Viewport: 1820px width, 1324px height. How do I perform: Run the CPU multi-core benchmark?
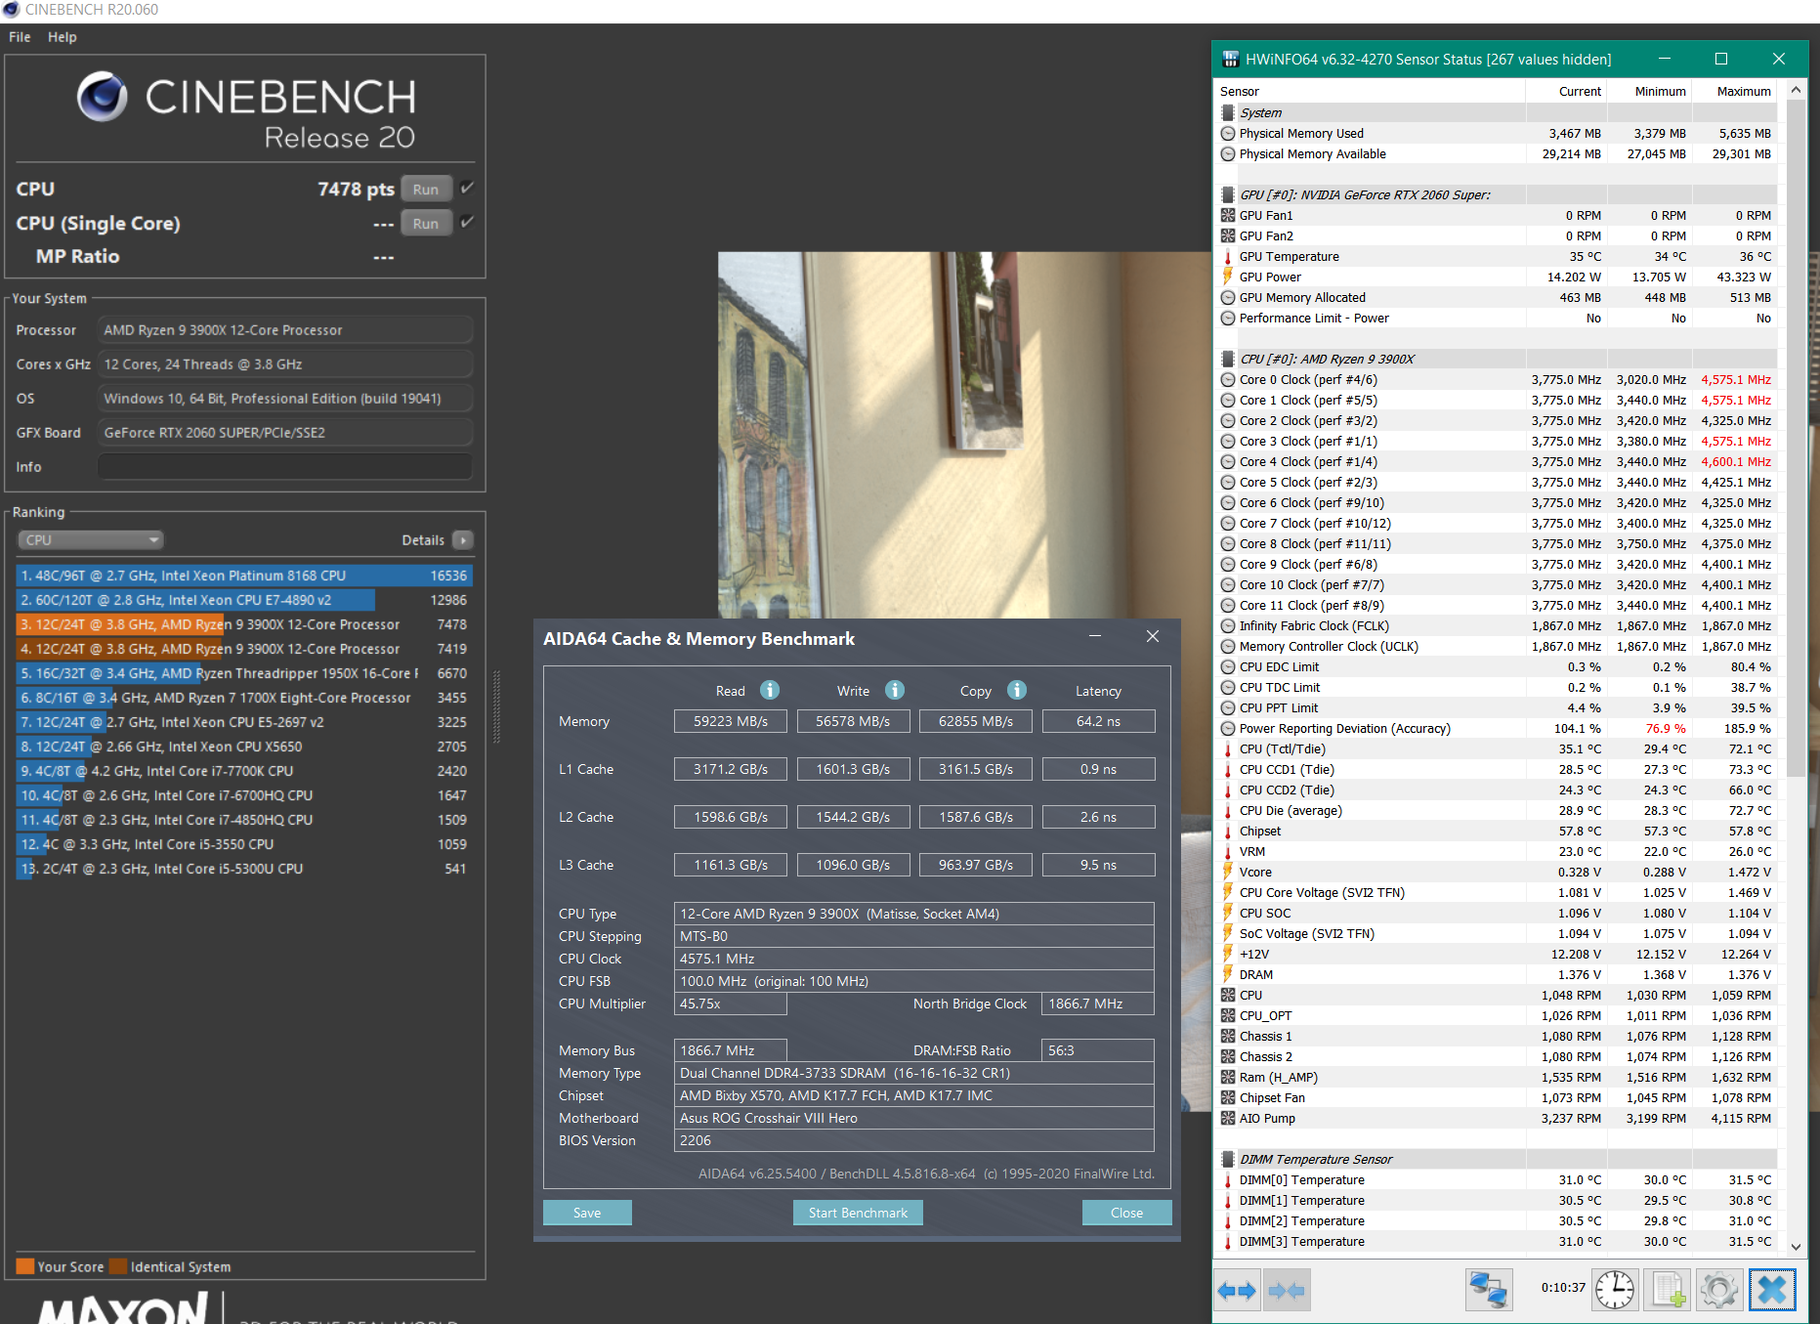[x=426, y=189]
